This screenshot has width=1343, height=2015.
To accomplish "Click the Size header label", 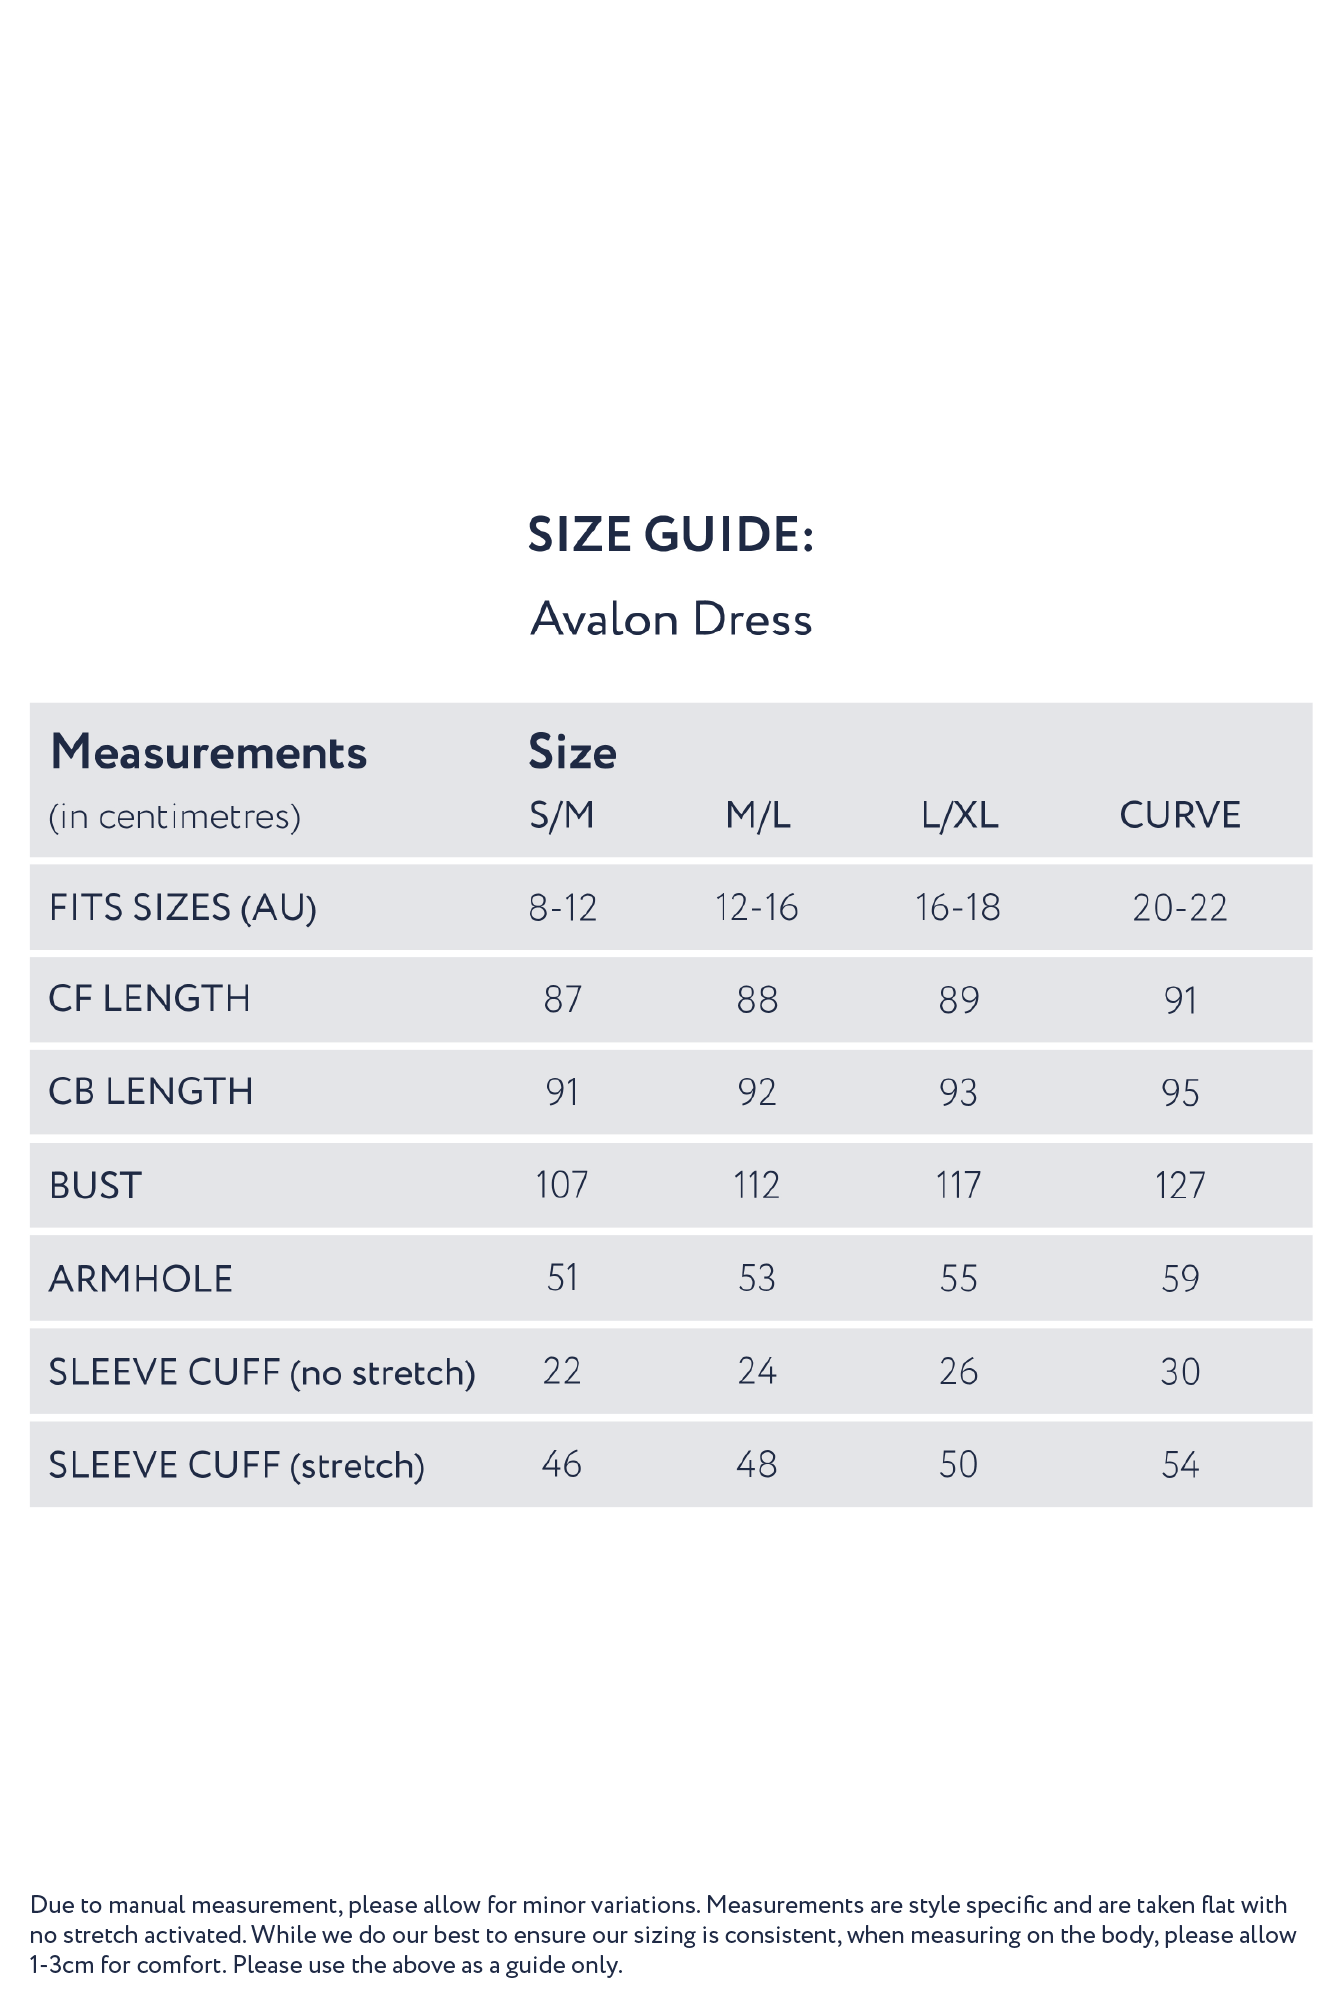I will pos(572,752).
